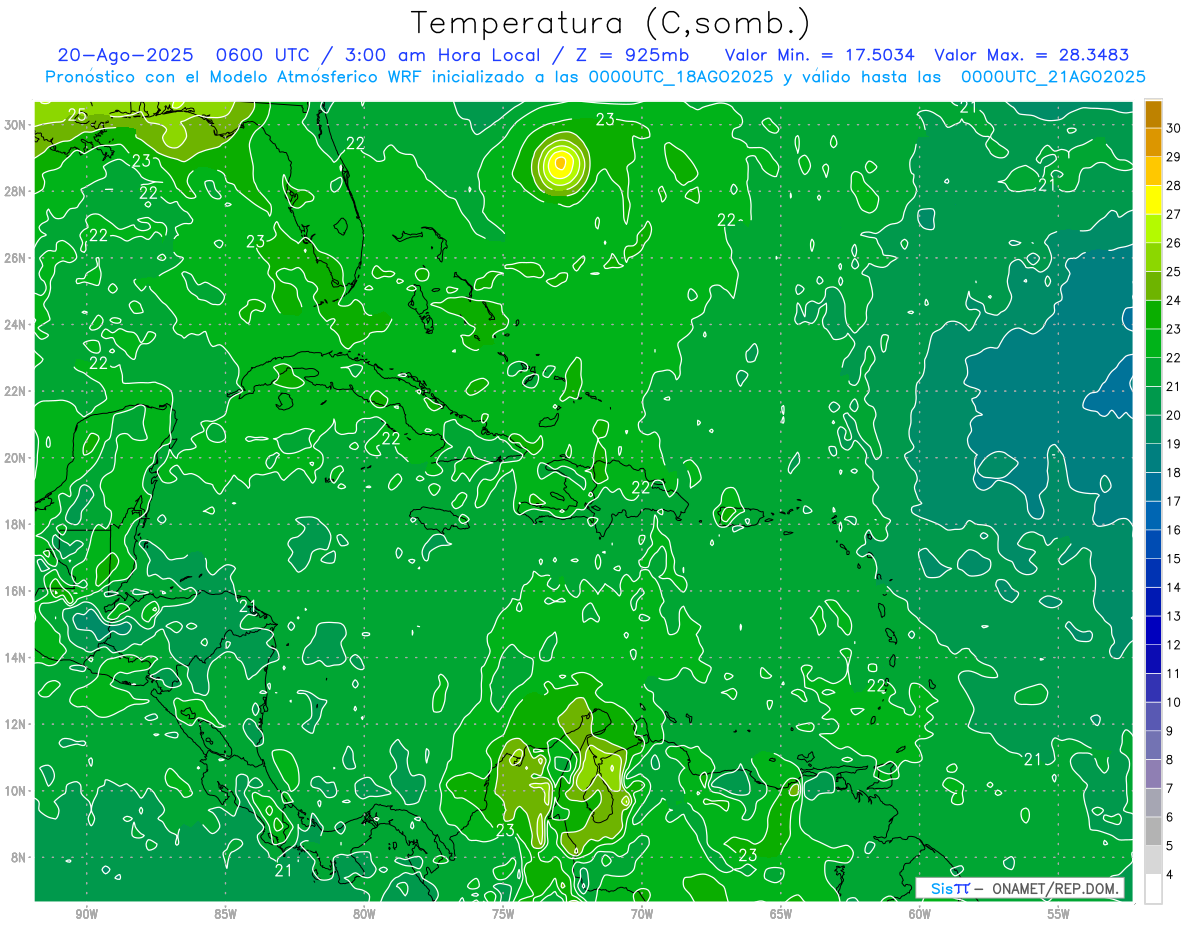Click the "18N" latitude axis label
The height and width of the screenshot is (927, 1200).
[16, 524]
